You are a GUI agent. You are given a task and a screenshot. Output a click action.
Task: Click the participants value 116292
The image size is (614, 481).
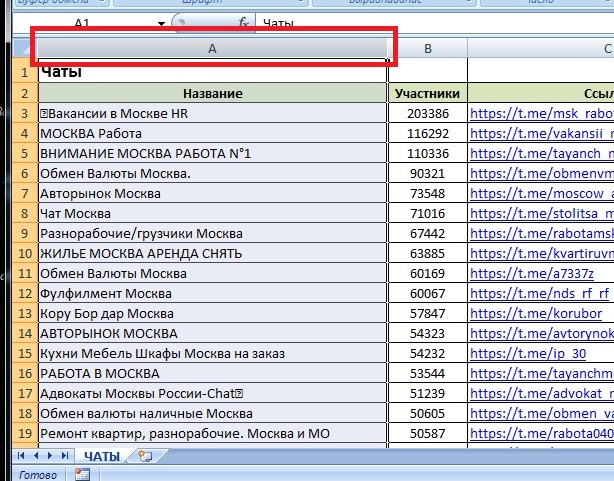(428, 134)
